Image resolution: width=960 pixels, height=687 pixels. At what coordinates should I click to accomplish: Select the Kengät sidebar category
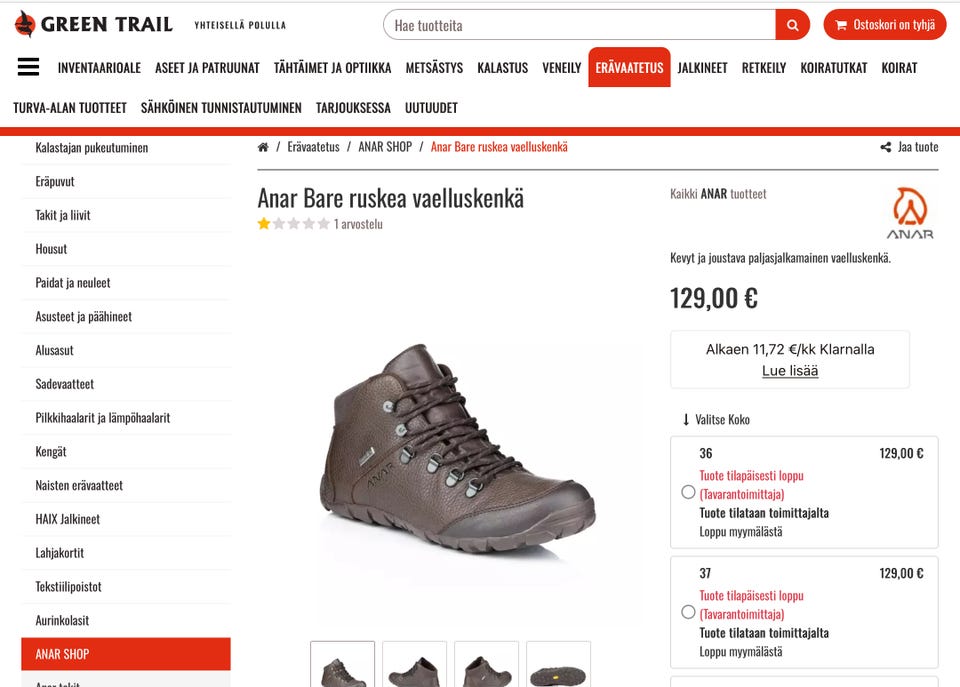coord(51,452)
